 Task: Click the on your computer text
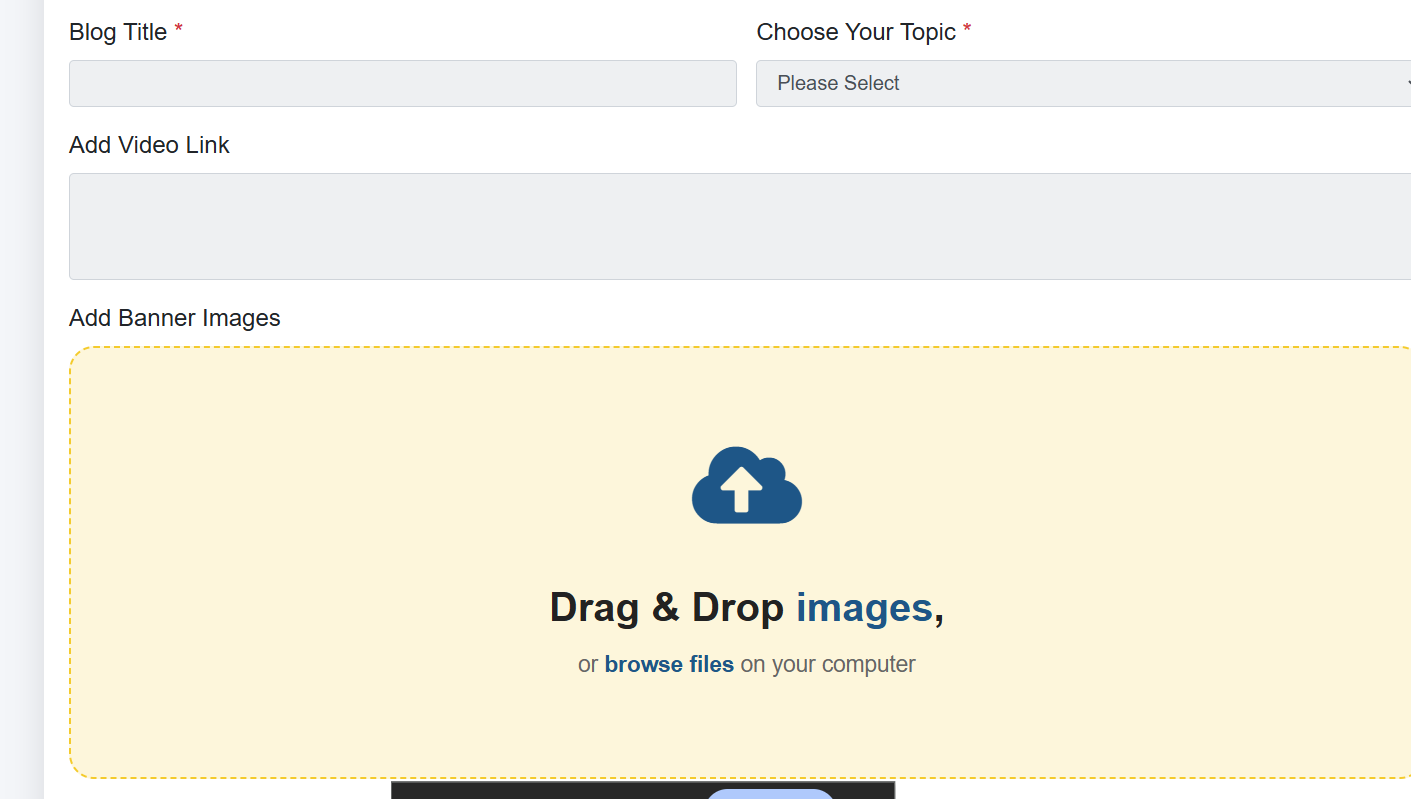828,664
